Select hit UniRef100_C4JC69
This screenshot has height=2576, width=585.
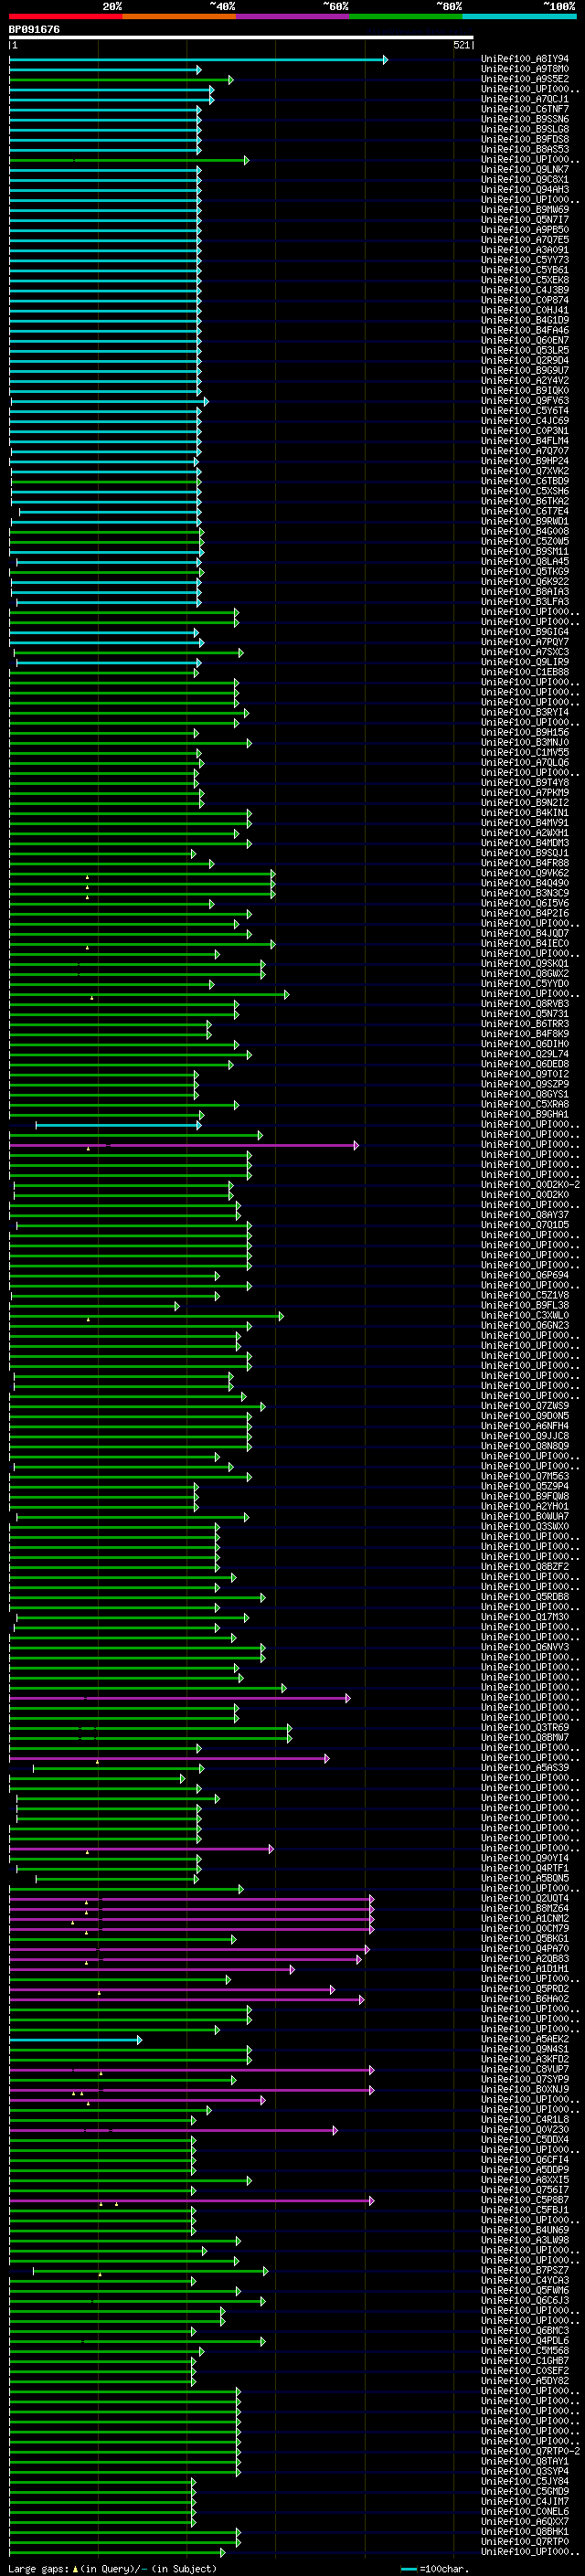click(524, 421)
